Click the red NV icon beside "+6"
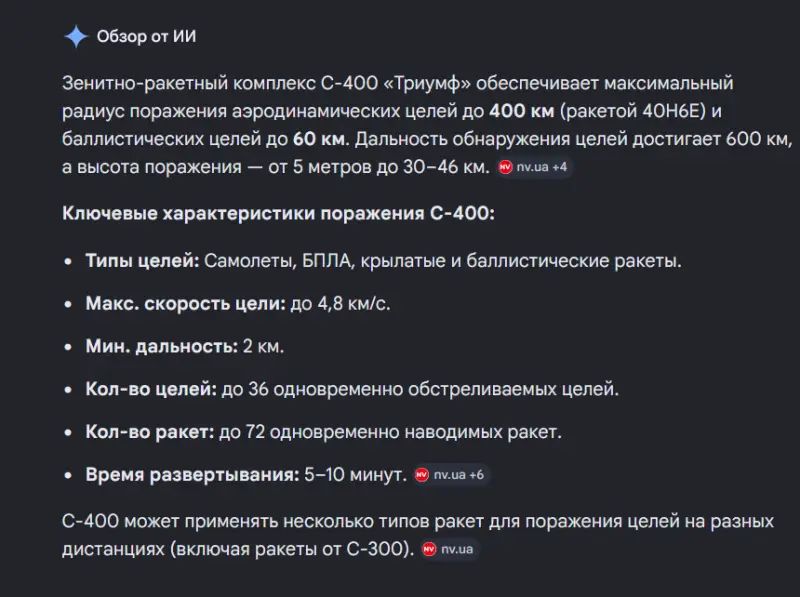Screen dimensions: 800x597 (x=421, y=475)
